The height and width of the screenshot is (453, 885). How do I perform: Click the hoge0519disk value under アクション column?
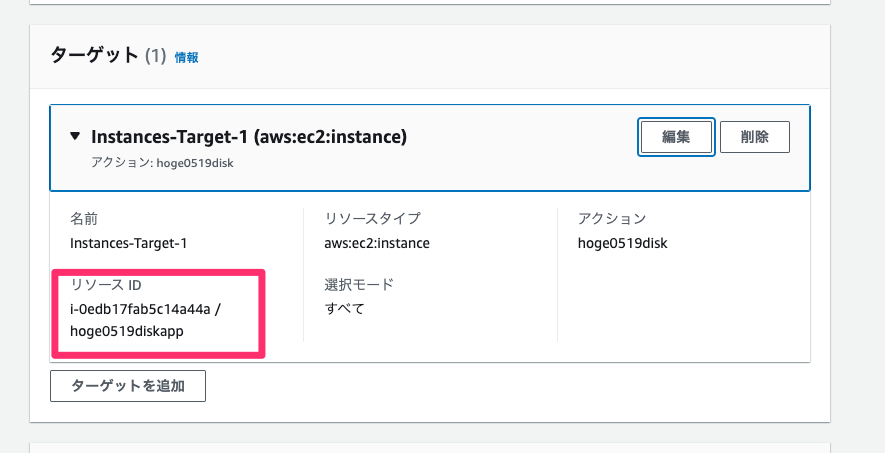click(623, 243)
